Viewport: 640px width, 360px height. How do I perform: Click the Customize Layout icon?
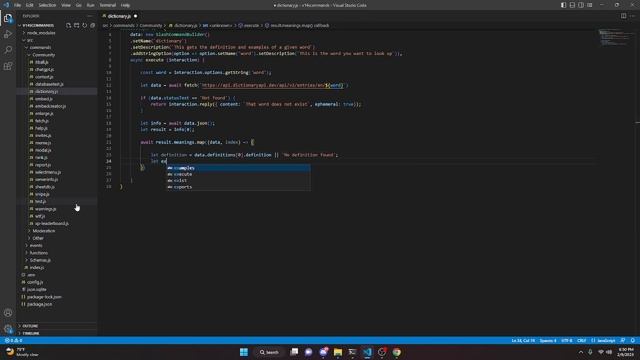click(589, 5)
